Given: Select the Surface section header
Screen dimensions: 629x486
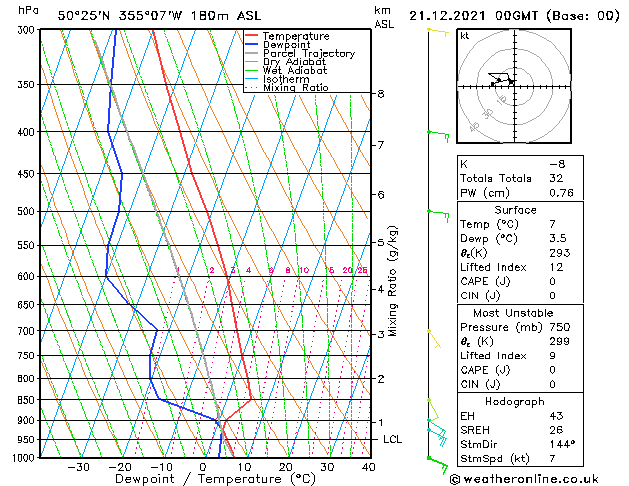Looking at the screenshot, I should (x=515, y=210).
